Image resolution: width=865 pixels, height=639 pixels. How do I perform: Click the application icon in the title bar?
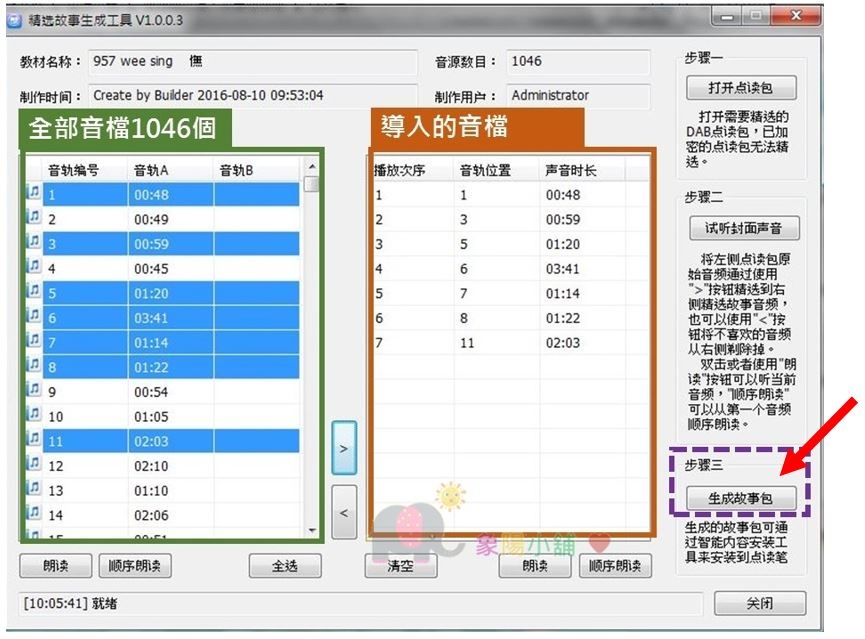[x=14, y=20]
